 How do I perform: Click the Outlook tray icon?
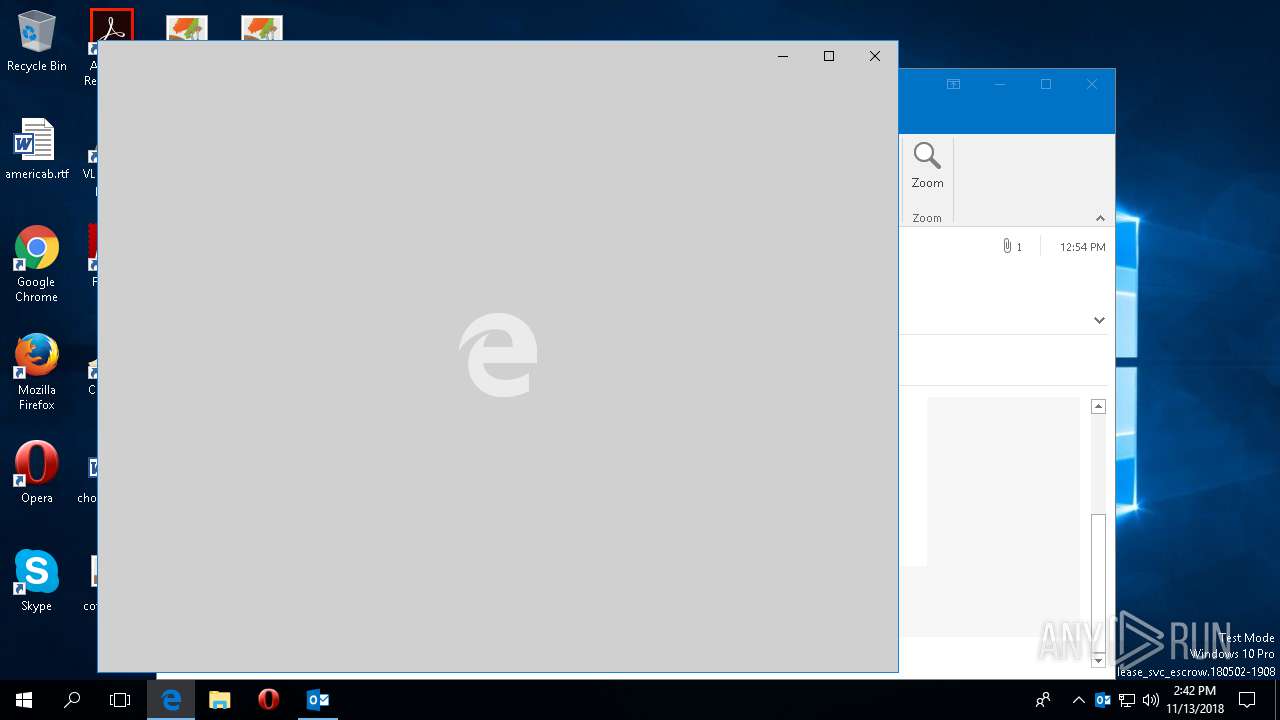[x=1103, y=700]
